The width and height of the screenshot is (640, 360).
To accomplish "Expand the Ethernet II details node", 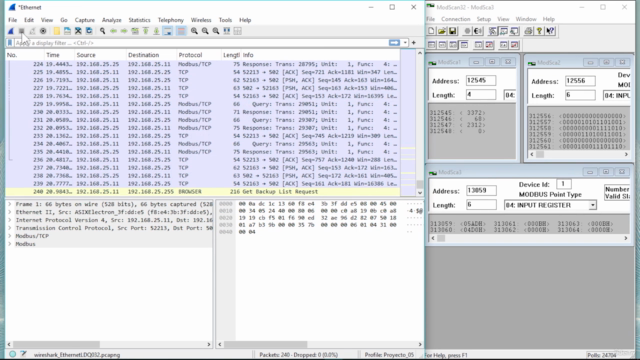I will pyautogui.click(x=9, y=212).
